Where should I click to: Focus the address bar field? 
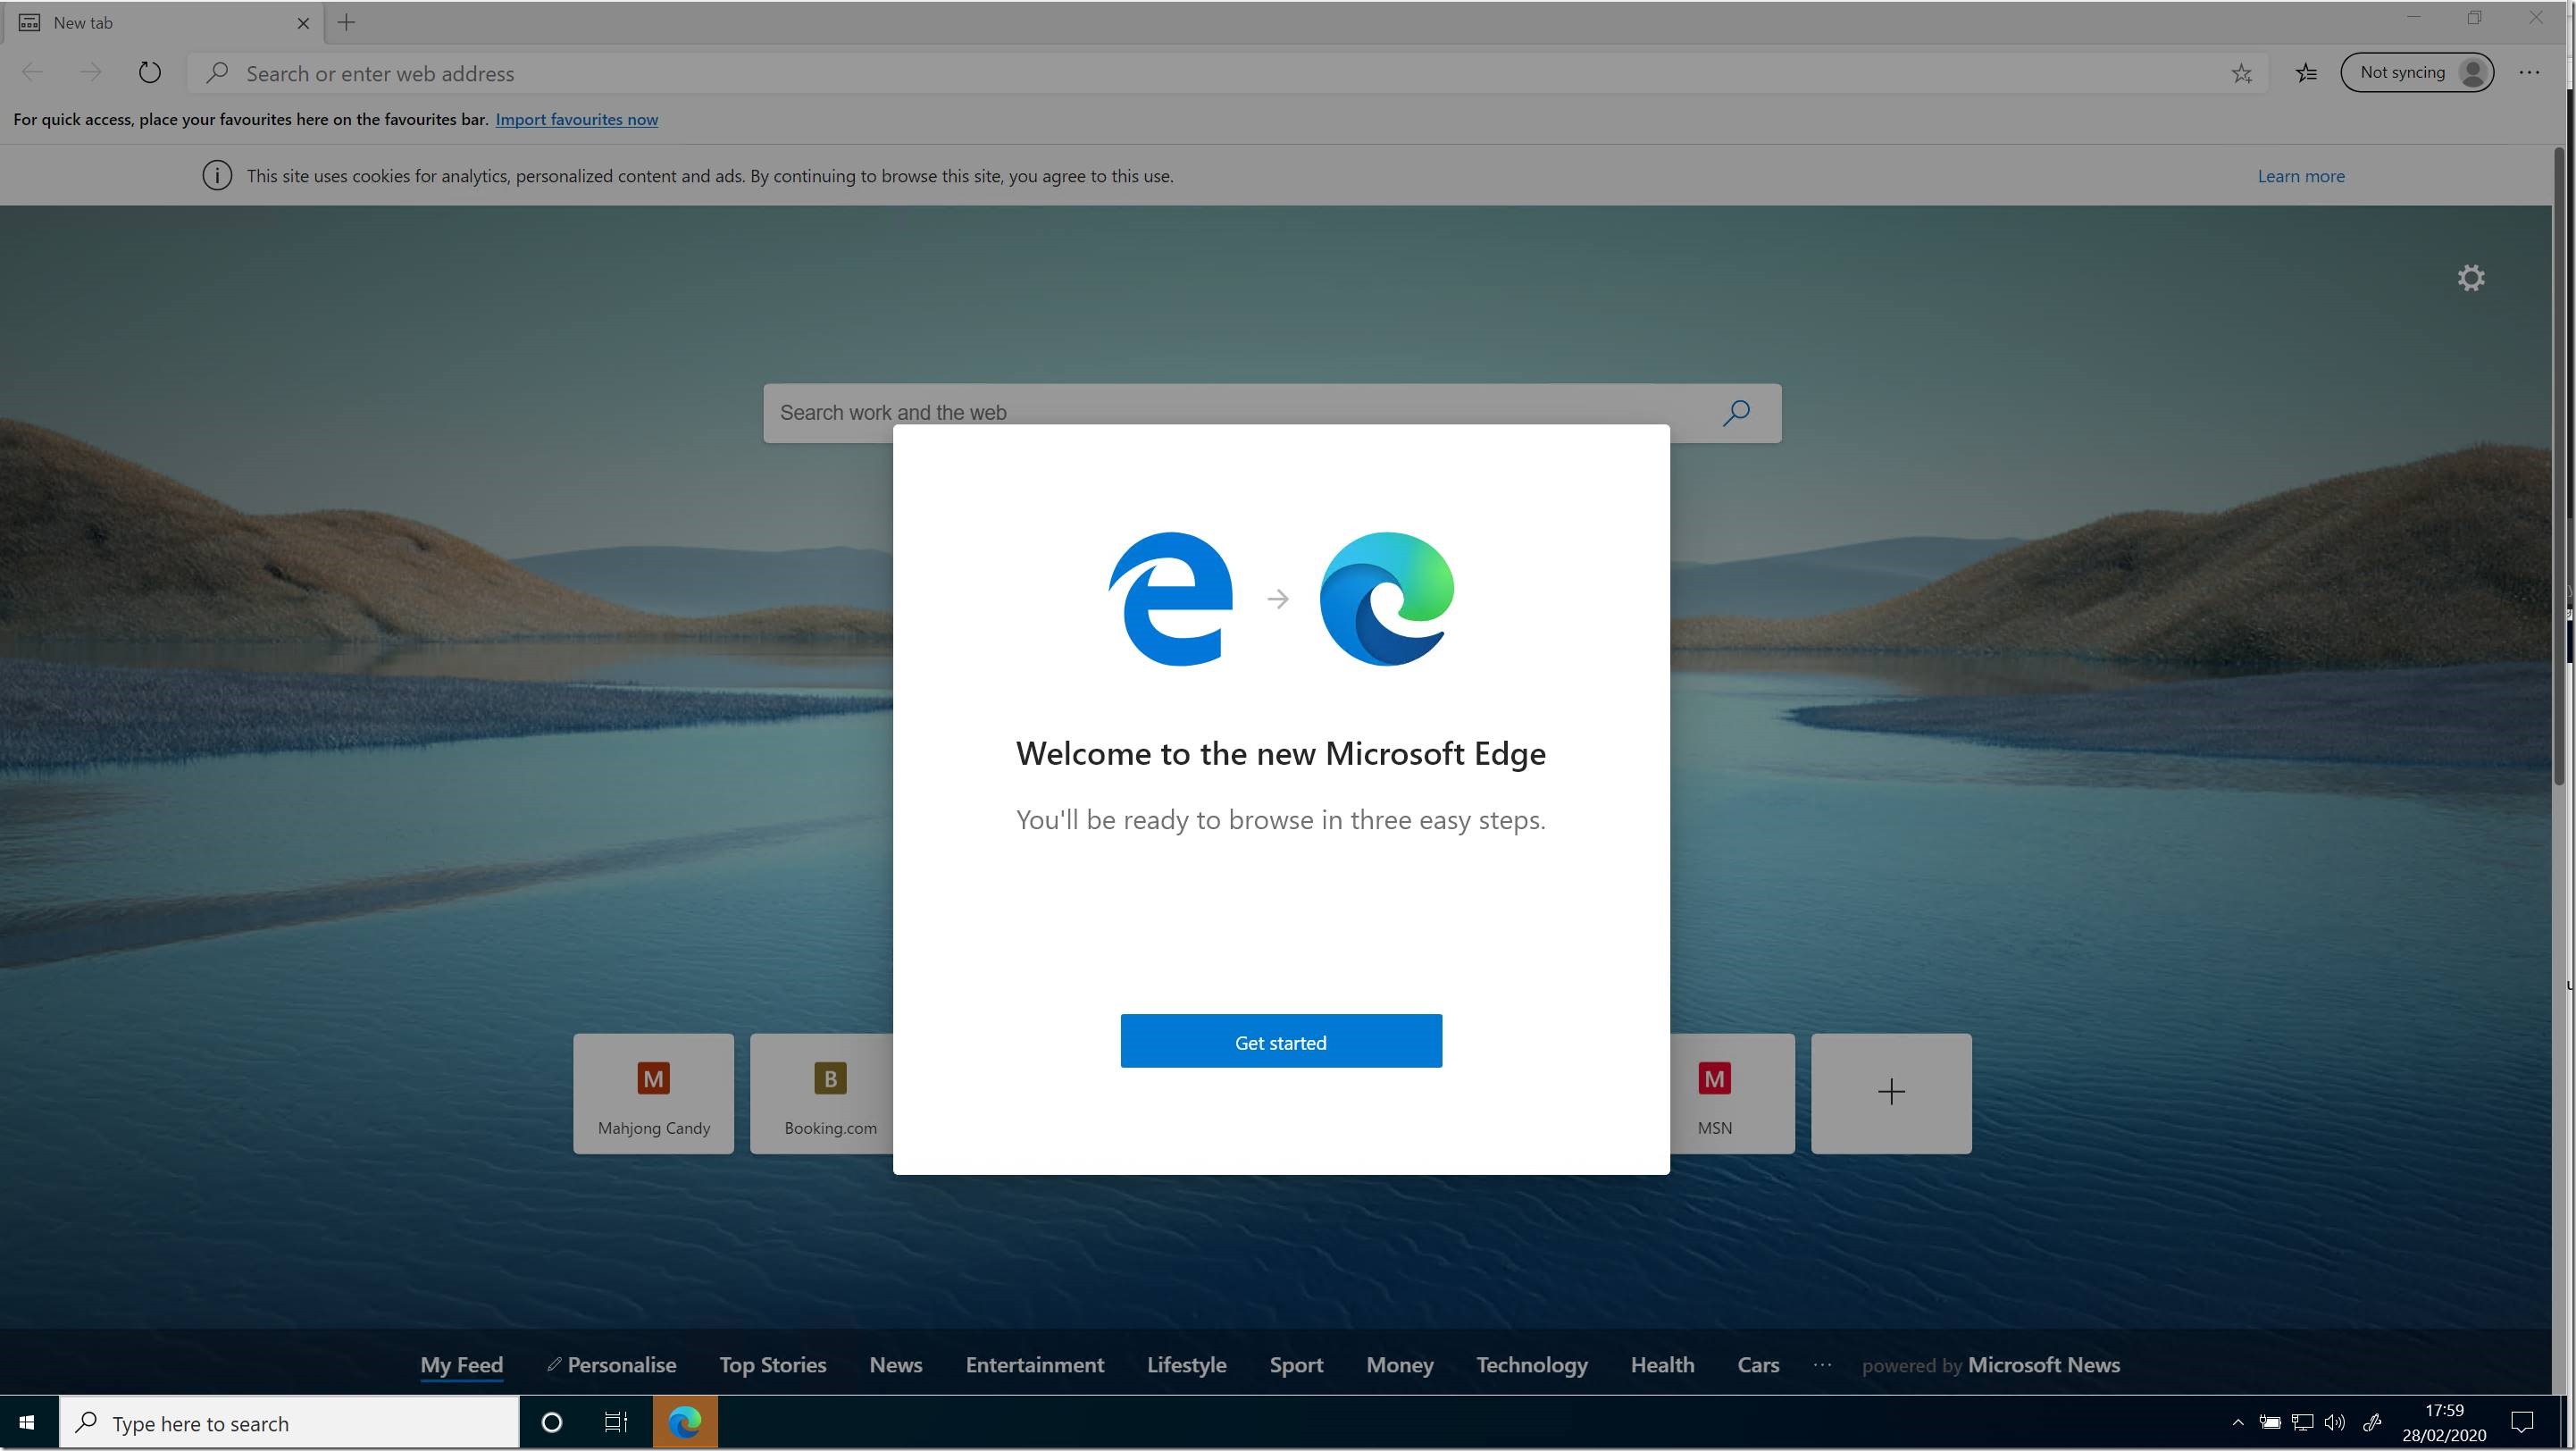[x=1200, y=73]
